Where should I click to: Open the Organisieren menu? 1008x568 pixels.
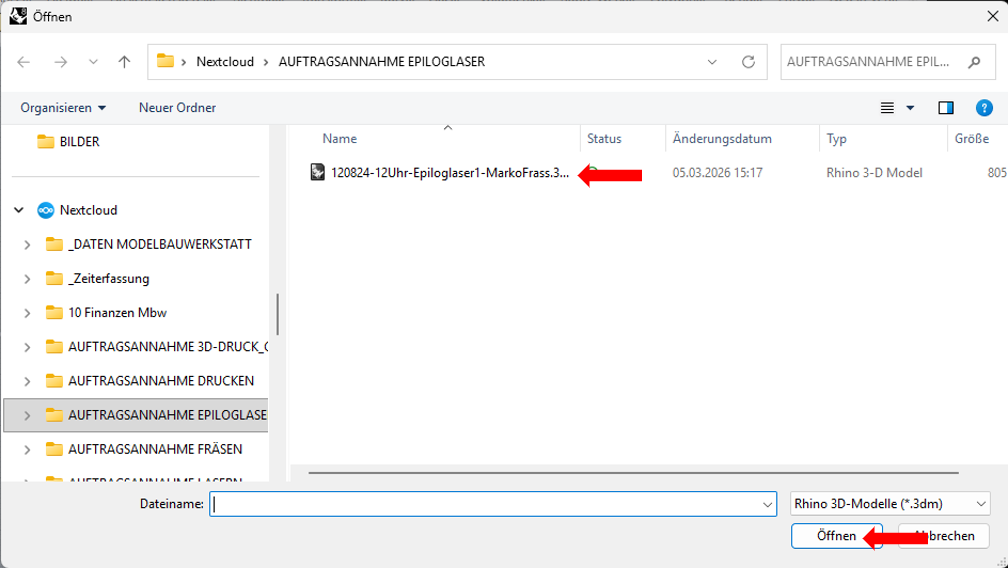point(63,107)
